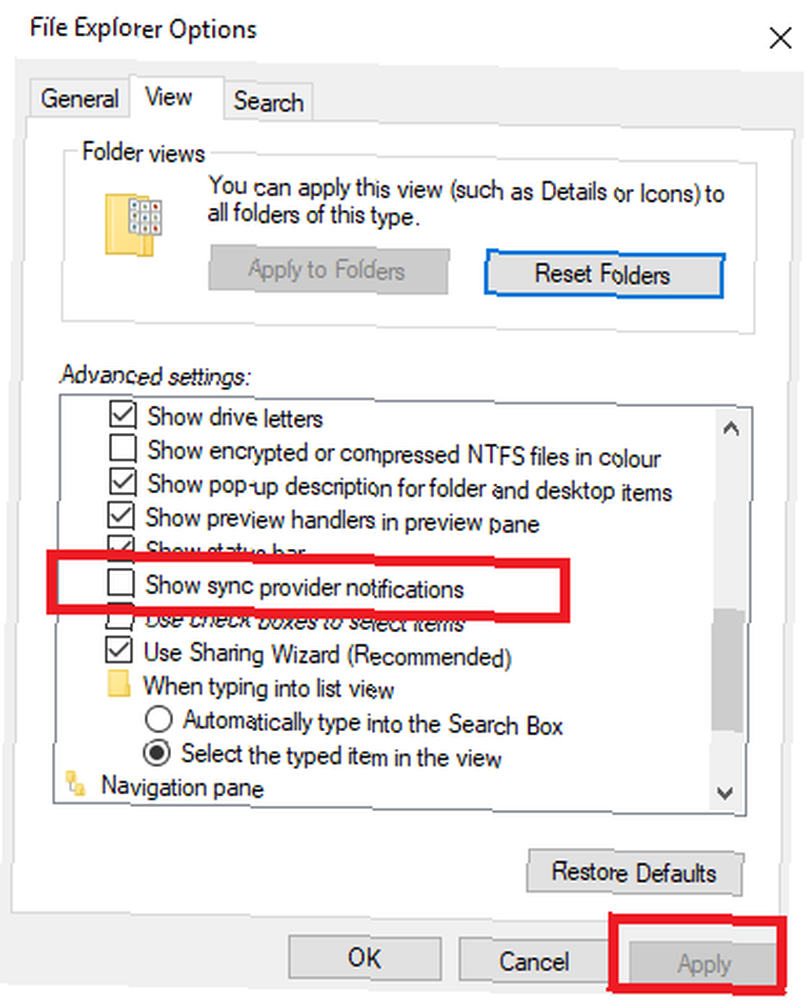The width and height of the screenshot is (806, 1000).
Task: Switch to the General tab
Action: [x=80, y=99]
